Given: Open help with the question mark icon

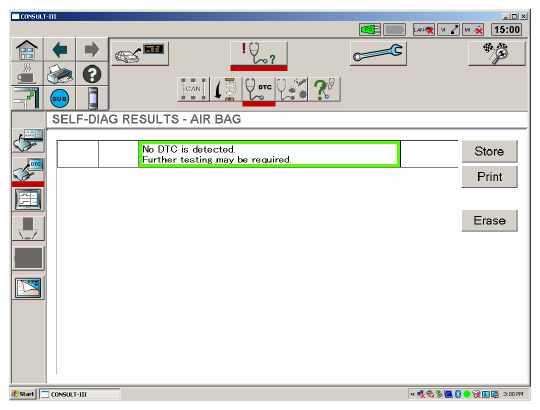Looking at the screenshot, I should point(92,74).
